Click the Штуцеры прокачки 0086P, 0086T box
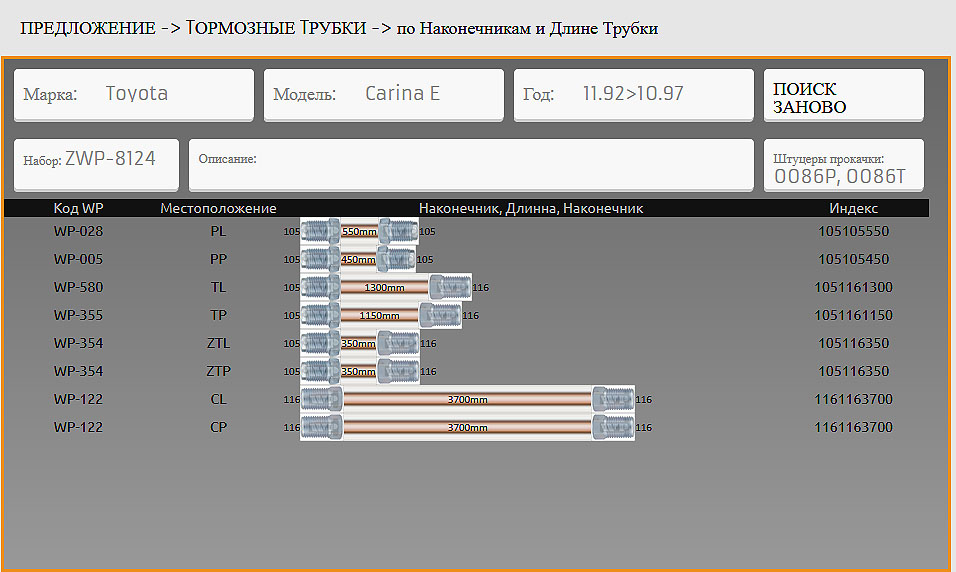The height and width of the screenshot is (572, 956). (x=843, y=165)
